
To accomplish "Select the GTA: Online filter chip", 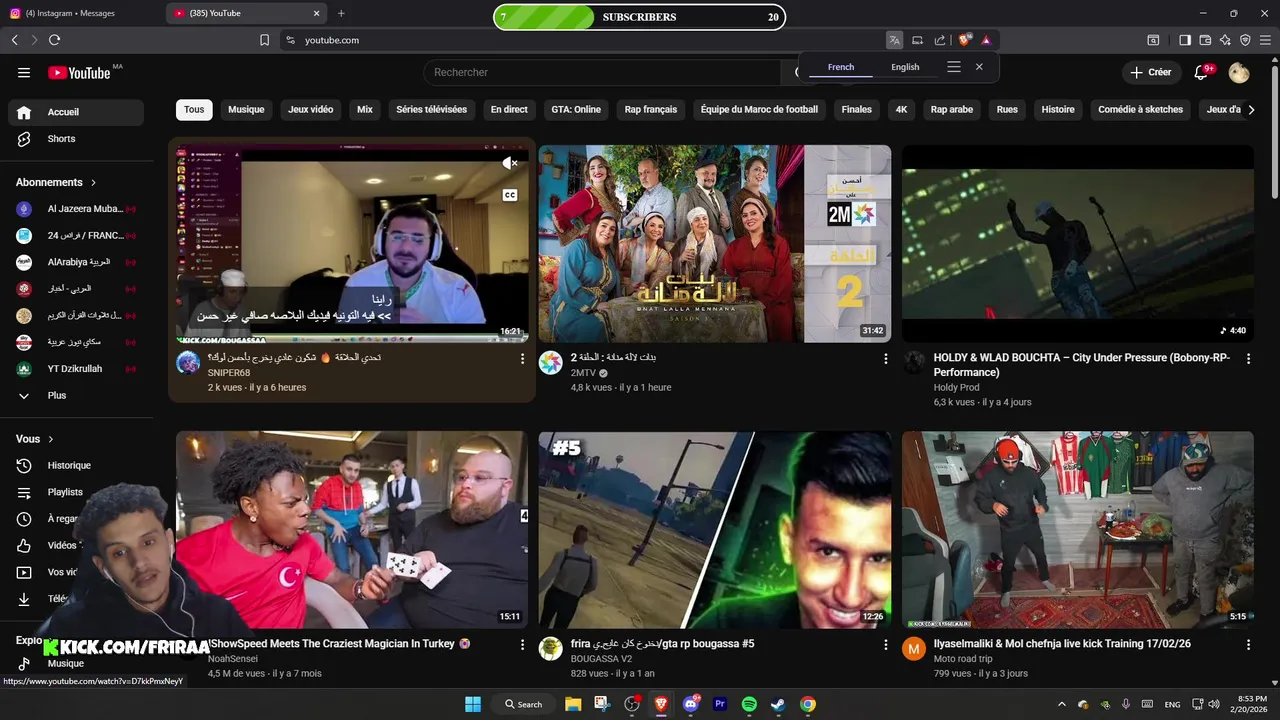I will tap(576, 110).
